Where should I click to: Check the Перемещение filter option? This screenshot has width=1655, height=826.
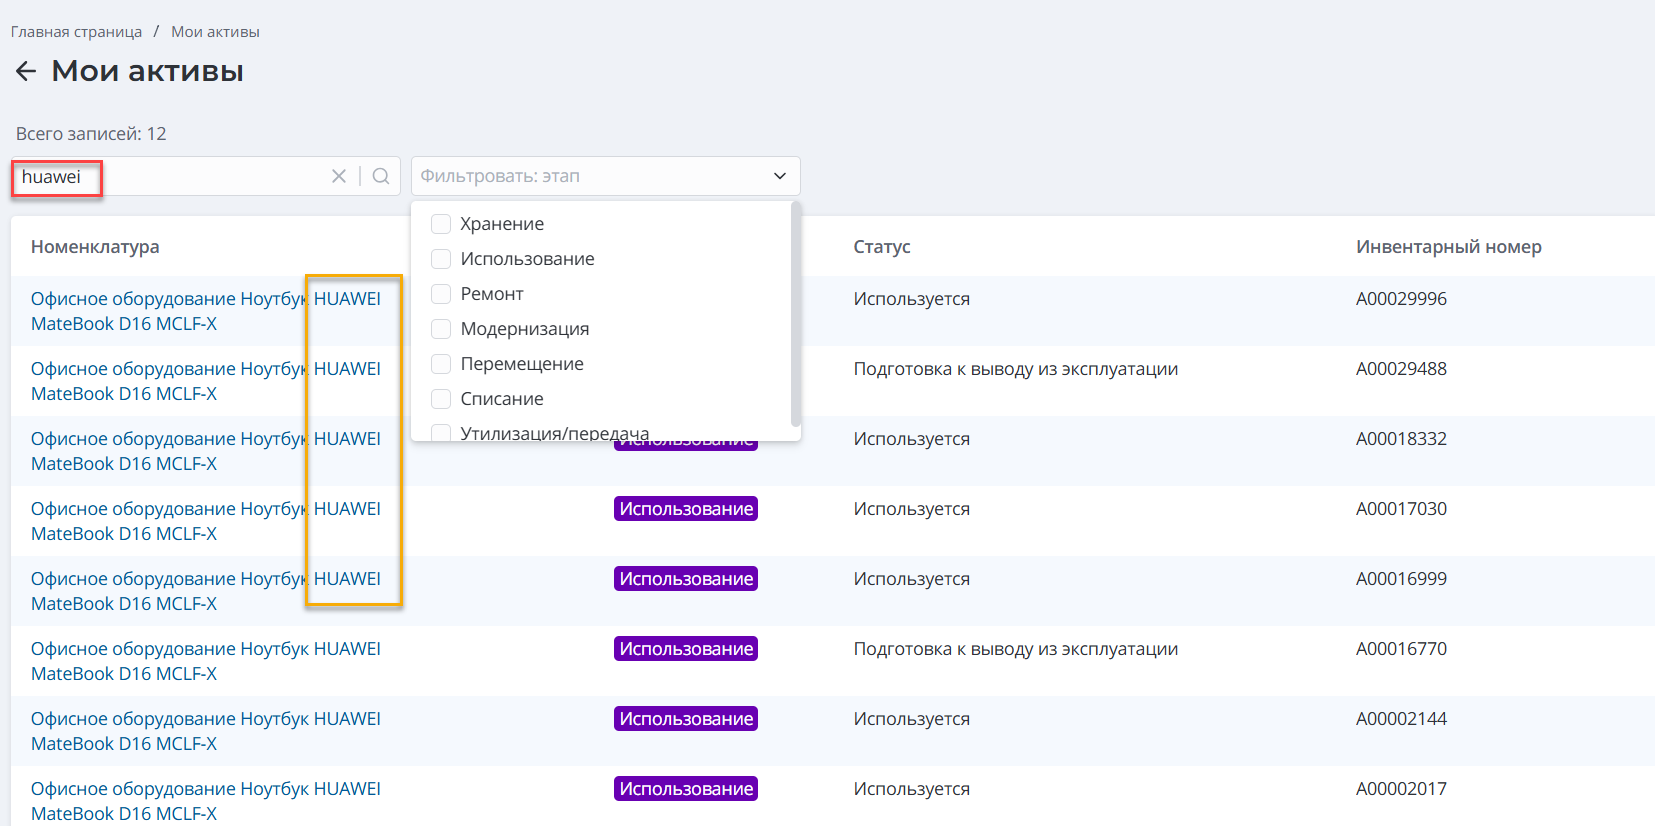pyautogui.click(x=441, y=364)
